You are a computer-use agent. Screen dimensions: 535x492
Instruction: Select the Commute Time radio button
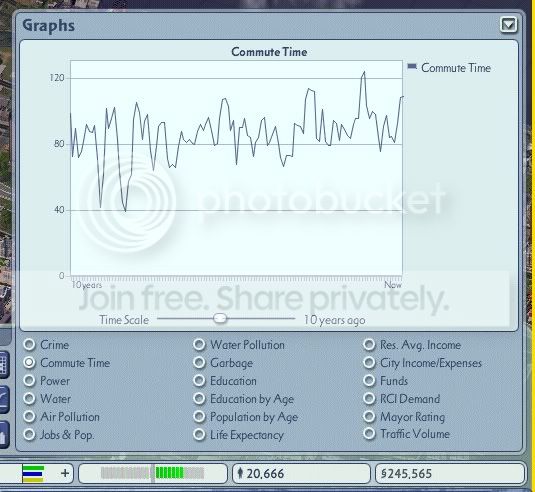point(29,362)
